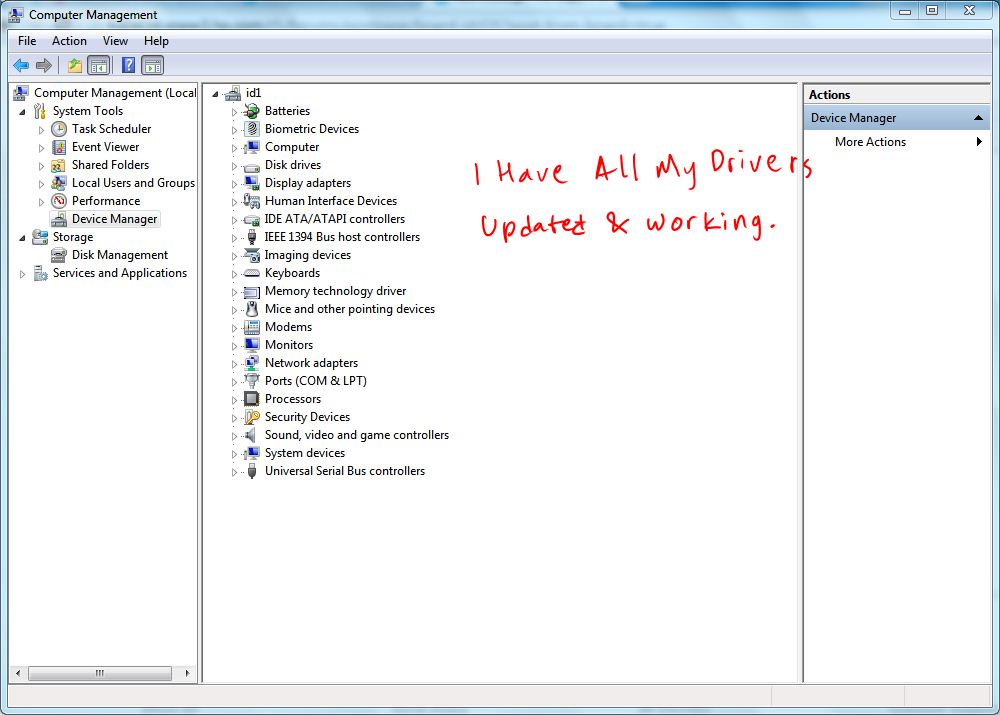This screenshot has width=1000, height=715.
Task: Click the Forward arrow toolbar icon
Action: [44, 66]
